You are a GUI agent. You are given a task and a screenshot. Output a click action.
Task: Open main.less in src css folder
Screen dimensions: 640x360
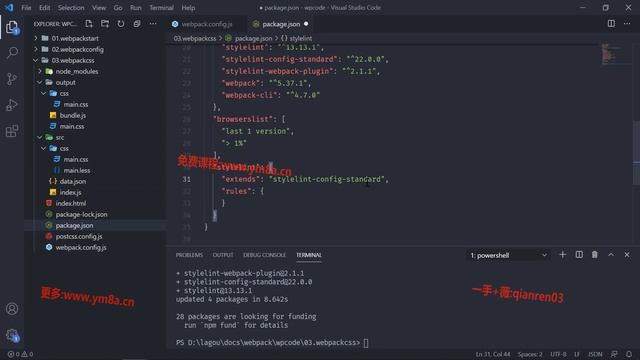(77, 171)
